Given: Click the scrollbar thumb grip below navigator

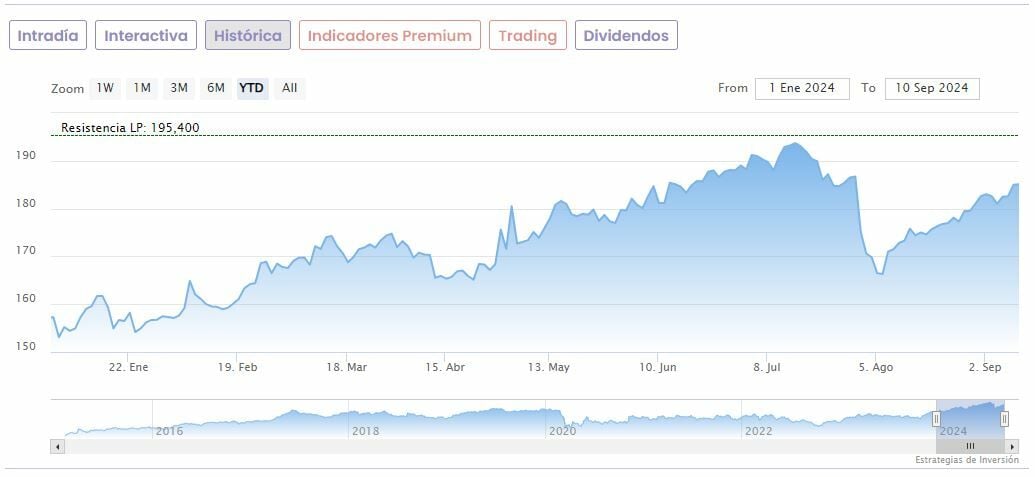Looking at the screenshot, I should point(970,446).
